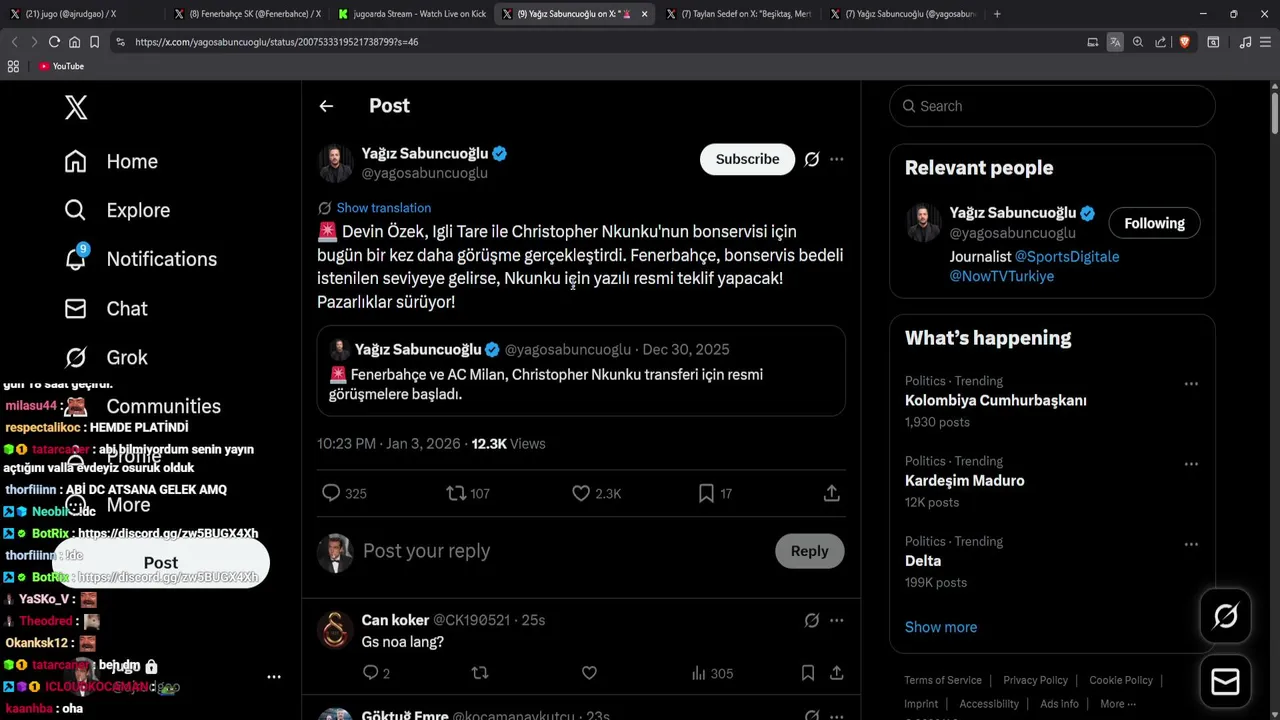Screen dimensions: 1280x720
Task: Switch to Fenerbahçe SK tab
Action: (x=248, y=14)
